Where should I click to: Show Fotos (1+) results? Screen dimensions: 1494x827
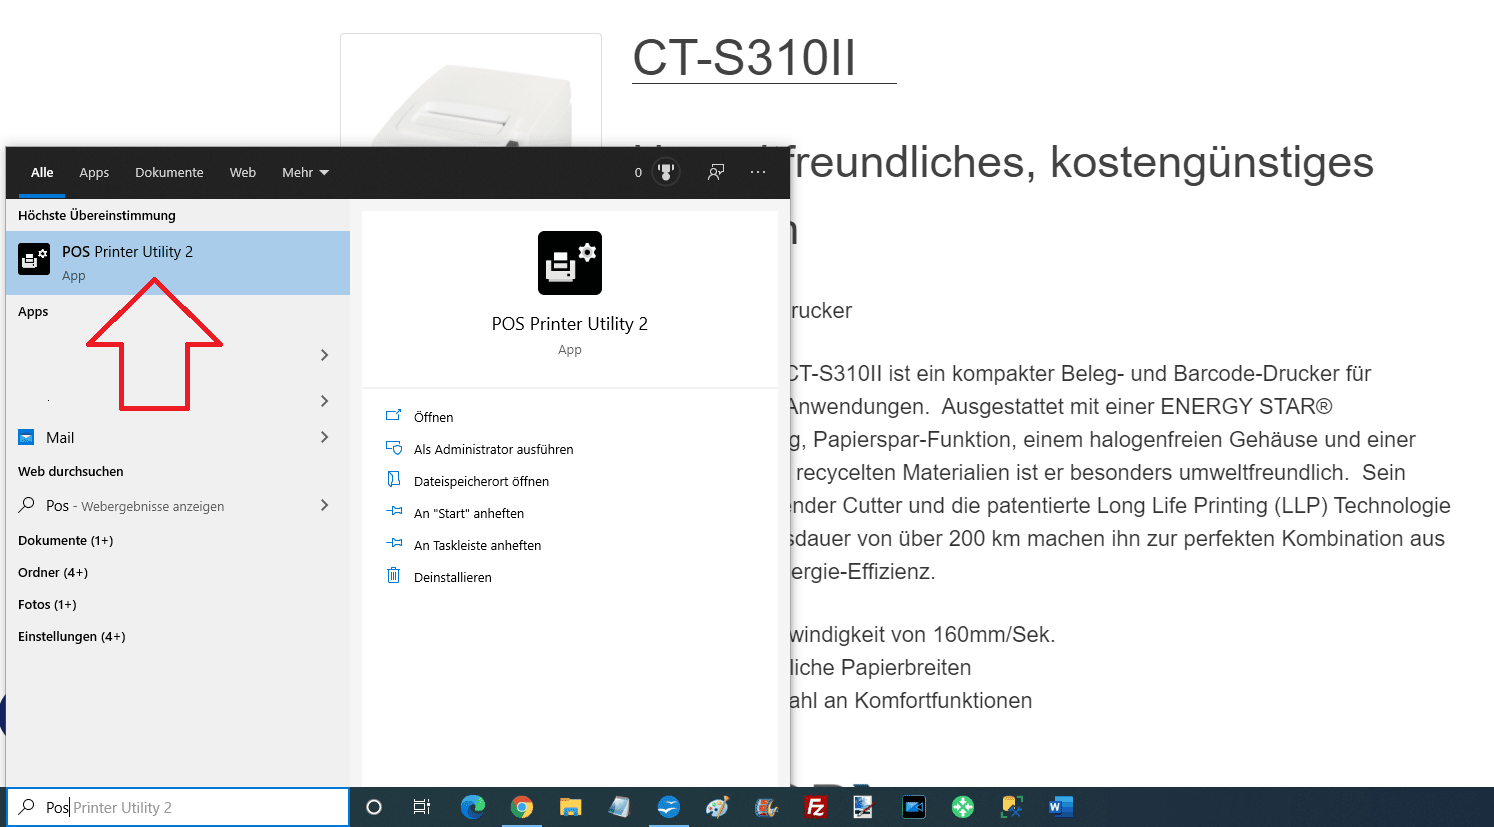(47, 604)
